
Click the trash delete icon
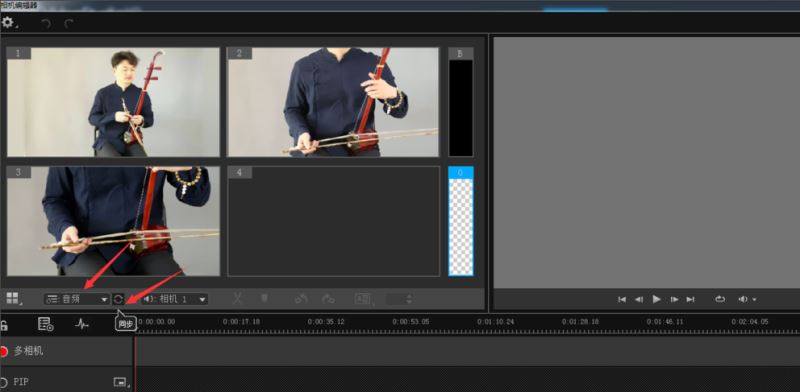pyautogui.click(x=264, y=299)
